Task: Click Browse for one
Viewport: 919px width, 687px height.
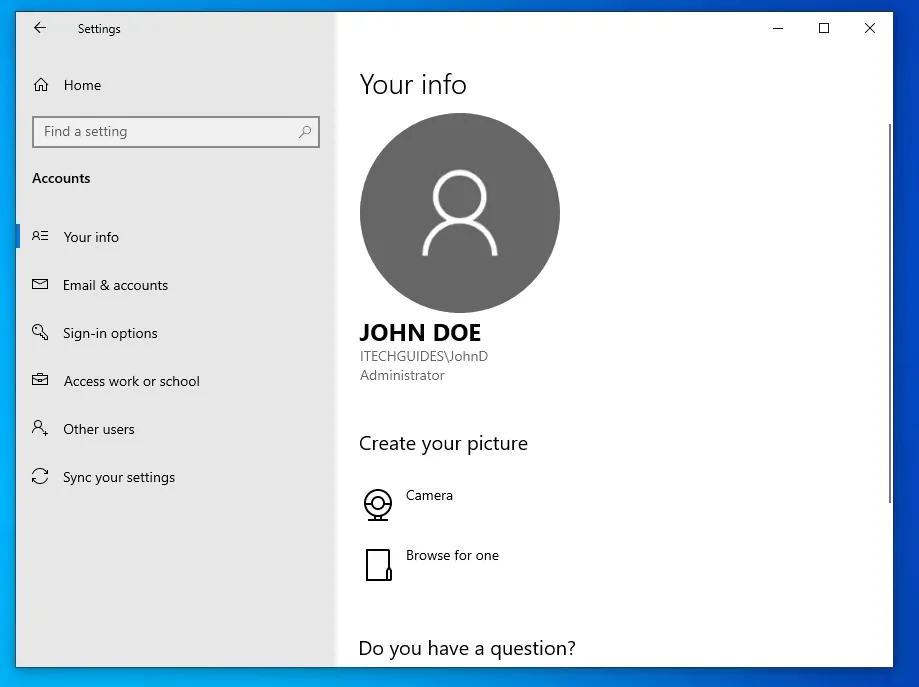Action: click(452, 555)
